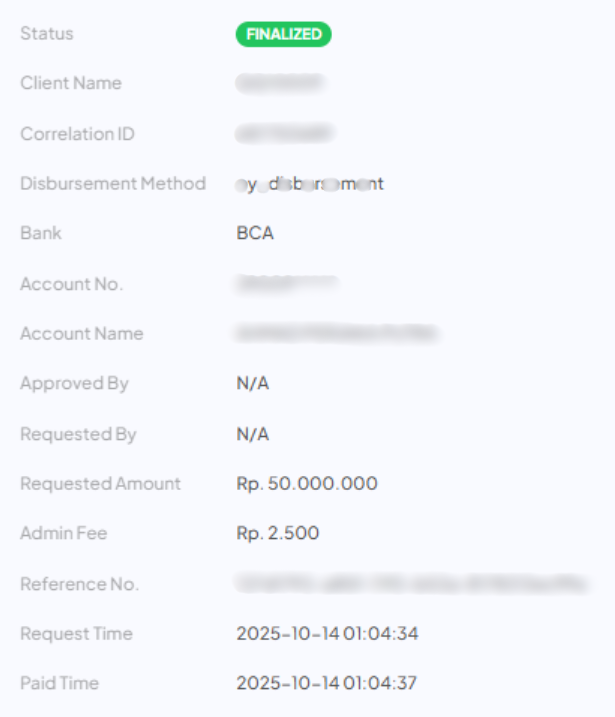Click the Admin Fee field label
Screen dimensions: 615x717
63,534
